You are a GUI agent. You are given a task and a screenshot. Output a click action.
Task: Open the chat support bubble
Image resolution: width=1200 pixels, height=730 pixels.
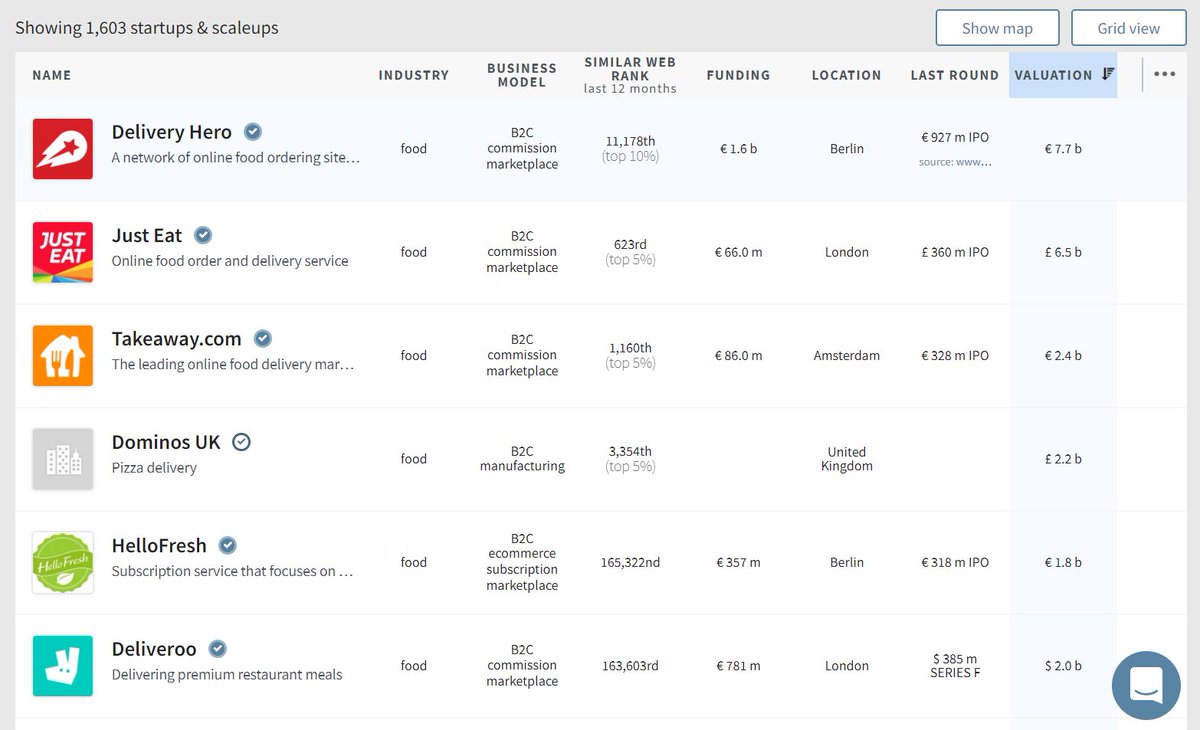(1146, 685)
